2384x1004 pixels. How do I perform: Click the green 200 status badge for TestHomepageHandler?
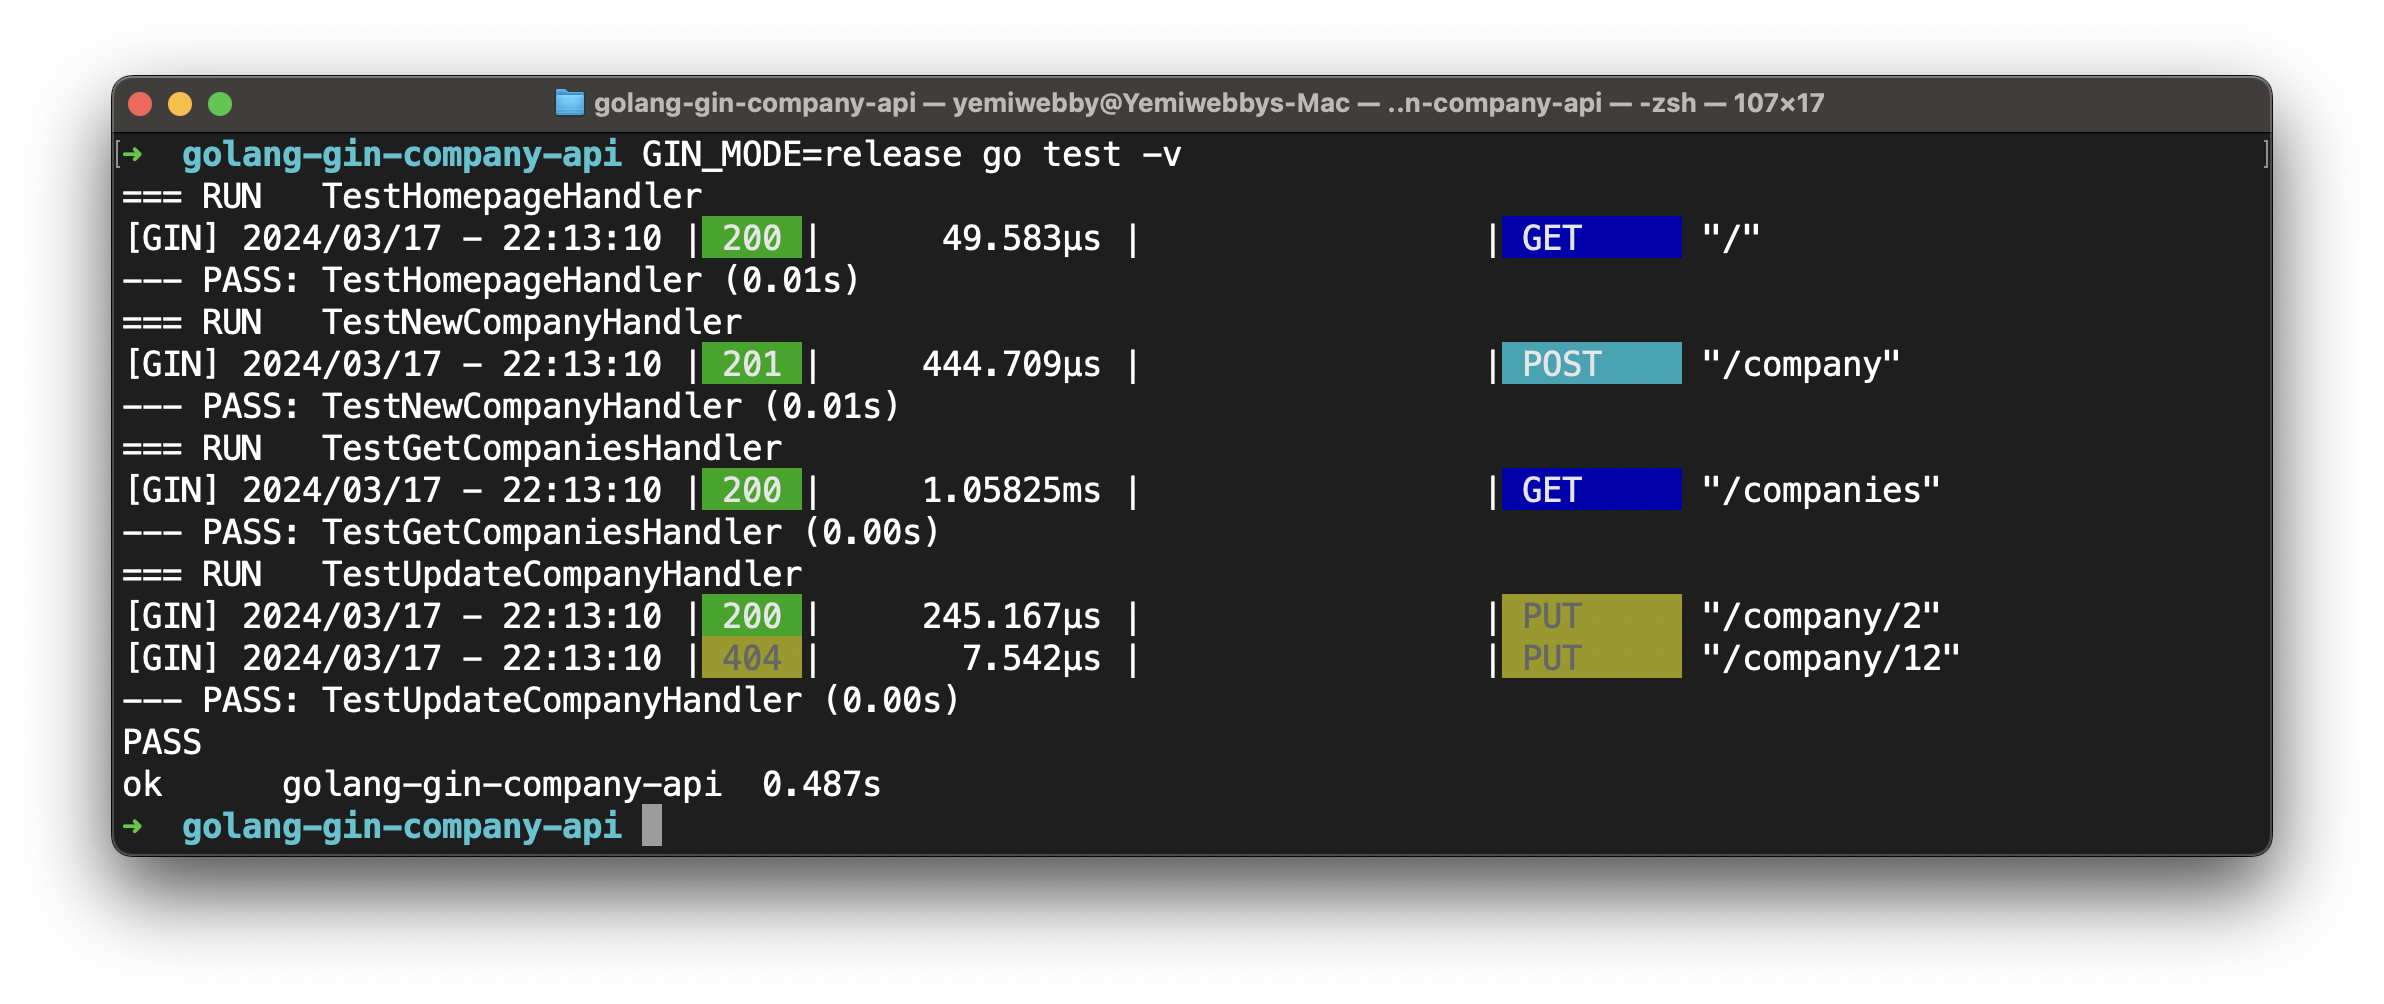750,238
